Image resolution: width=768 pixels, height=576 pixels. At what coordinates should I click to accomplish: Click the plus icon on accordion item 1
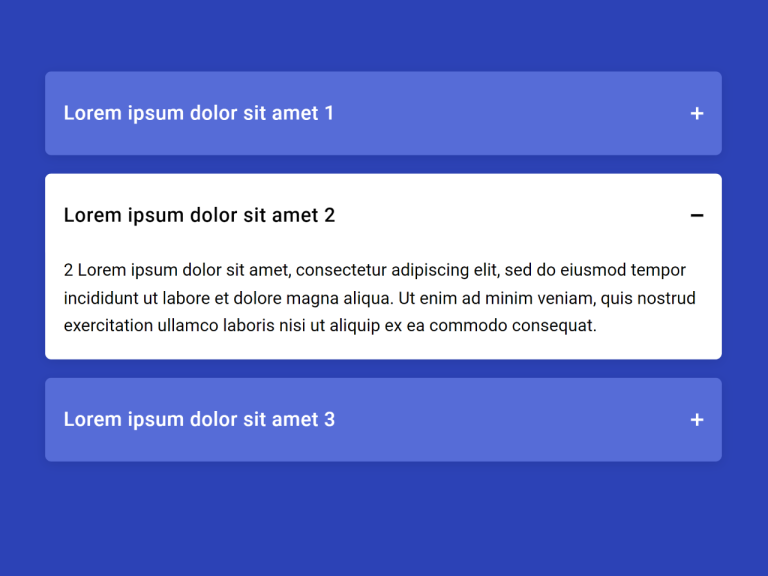[x=697, y=114]
